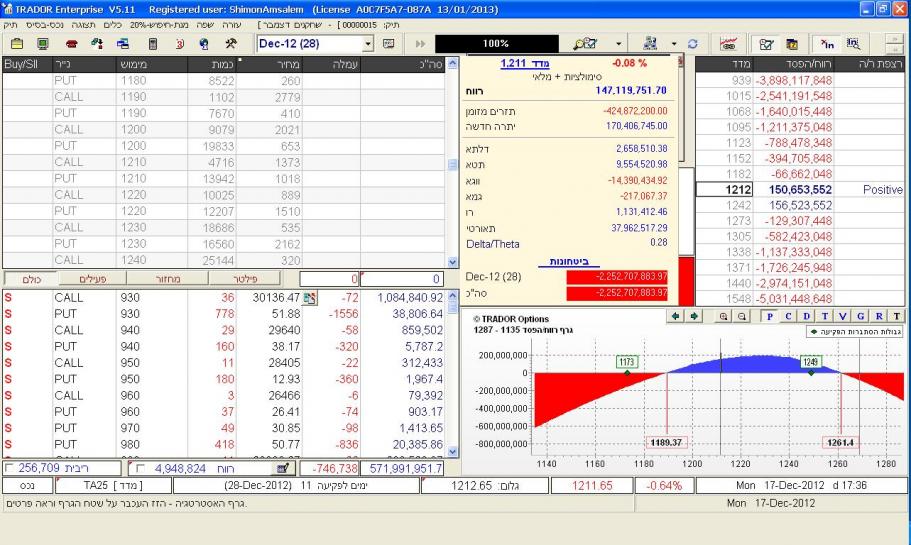
Task: Expand the dropdown beside the network computers icon
Action: coord(674,45)
